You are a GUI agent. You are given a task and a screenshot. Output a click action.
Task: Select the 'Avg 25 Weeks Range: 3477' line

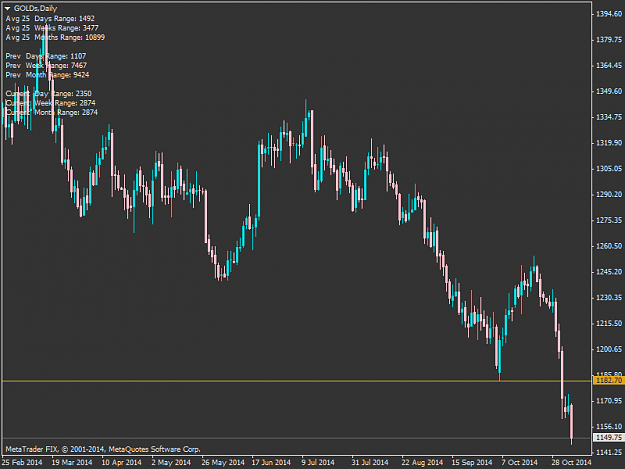[x=52, y=28]
